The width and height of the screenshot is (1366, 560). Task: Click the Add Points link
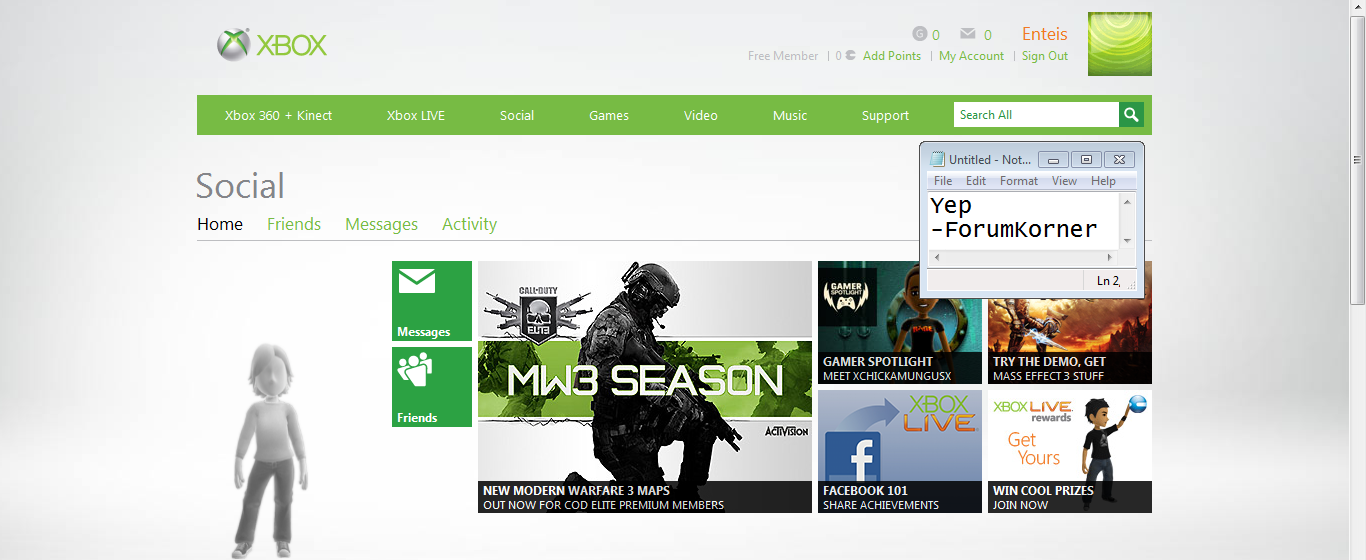pyautogui.click(x=892, y=56)
